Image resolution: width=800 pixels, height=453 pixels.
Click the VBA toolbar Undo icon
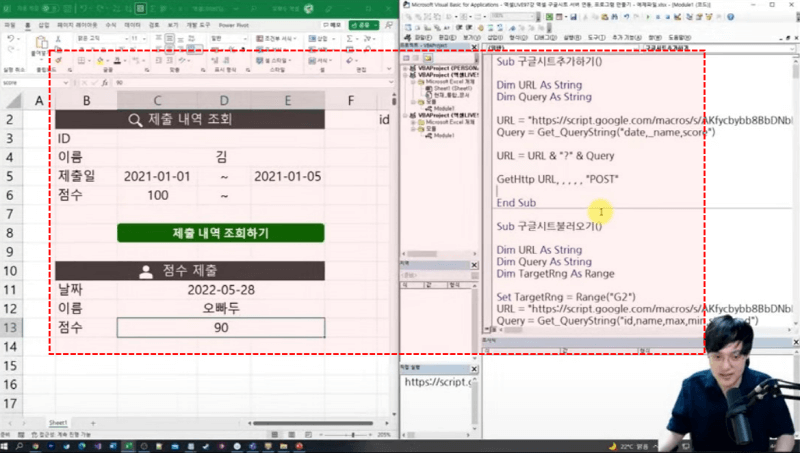point(627,17)
